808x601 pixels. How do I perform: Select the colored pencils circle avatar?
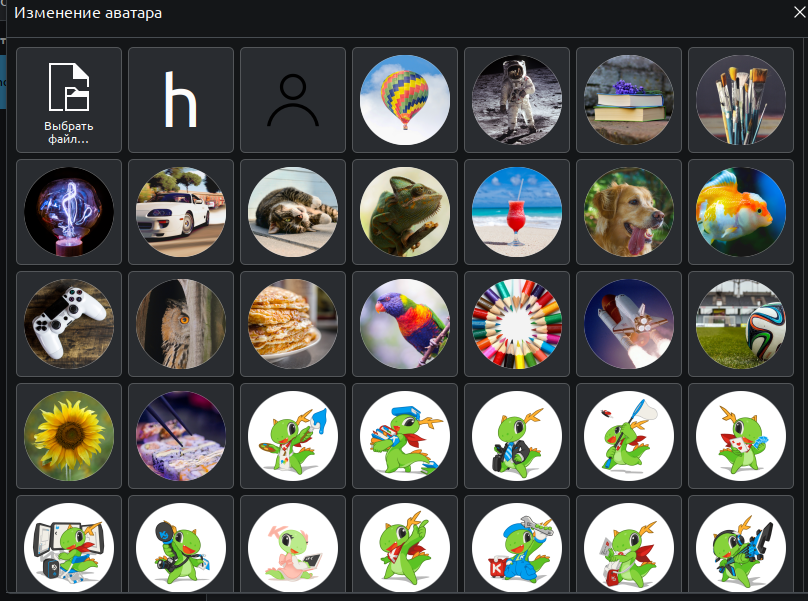click(x=517, y=324)
